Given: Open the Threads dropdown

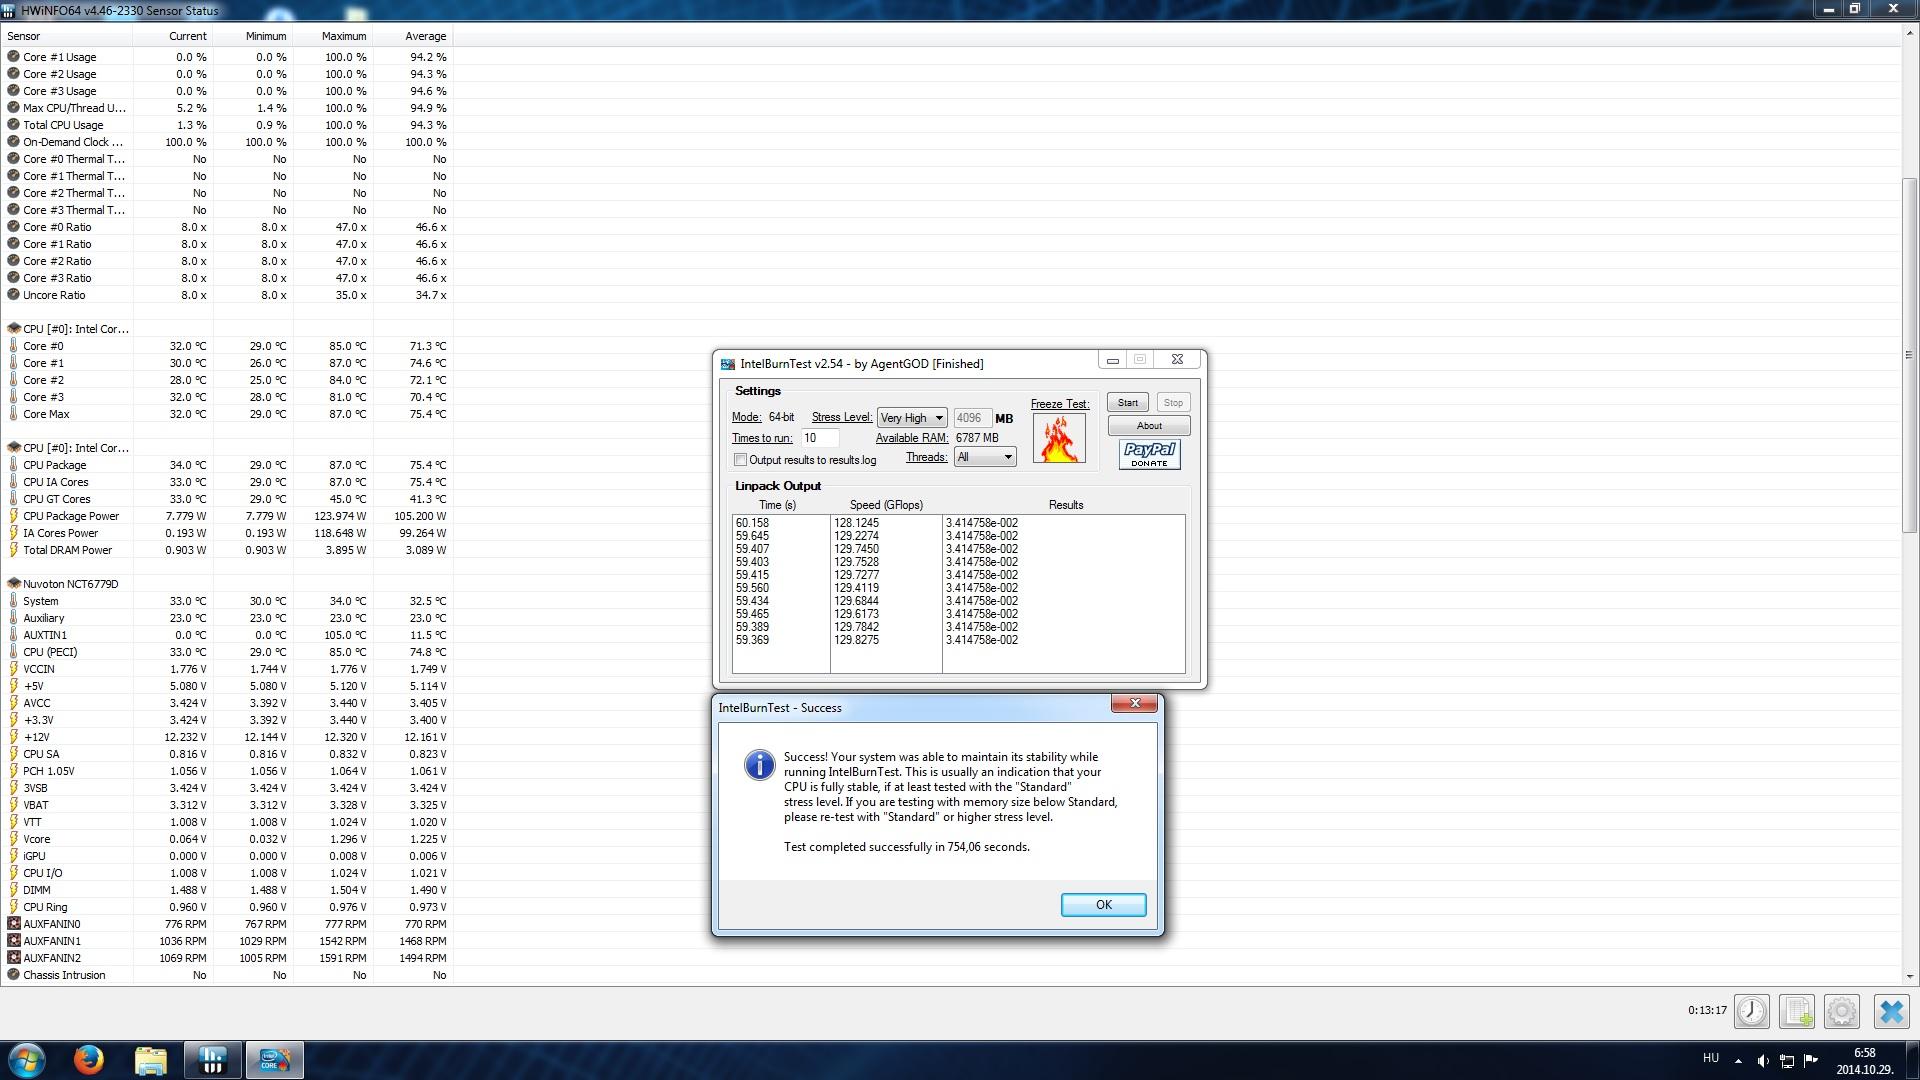Looking at the screenshot, I should 985,457.
